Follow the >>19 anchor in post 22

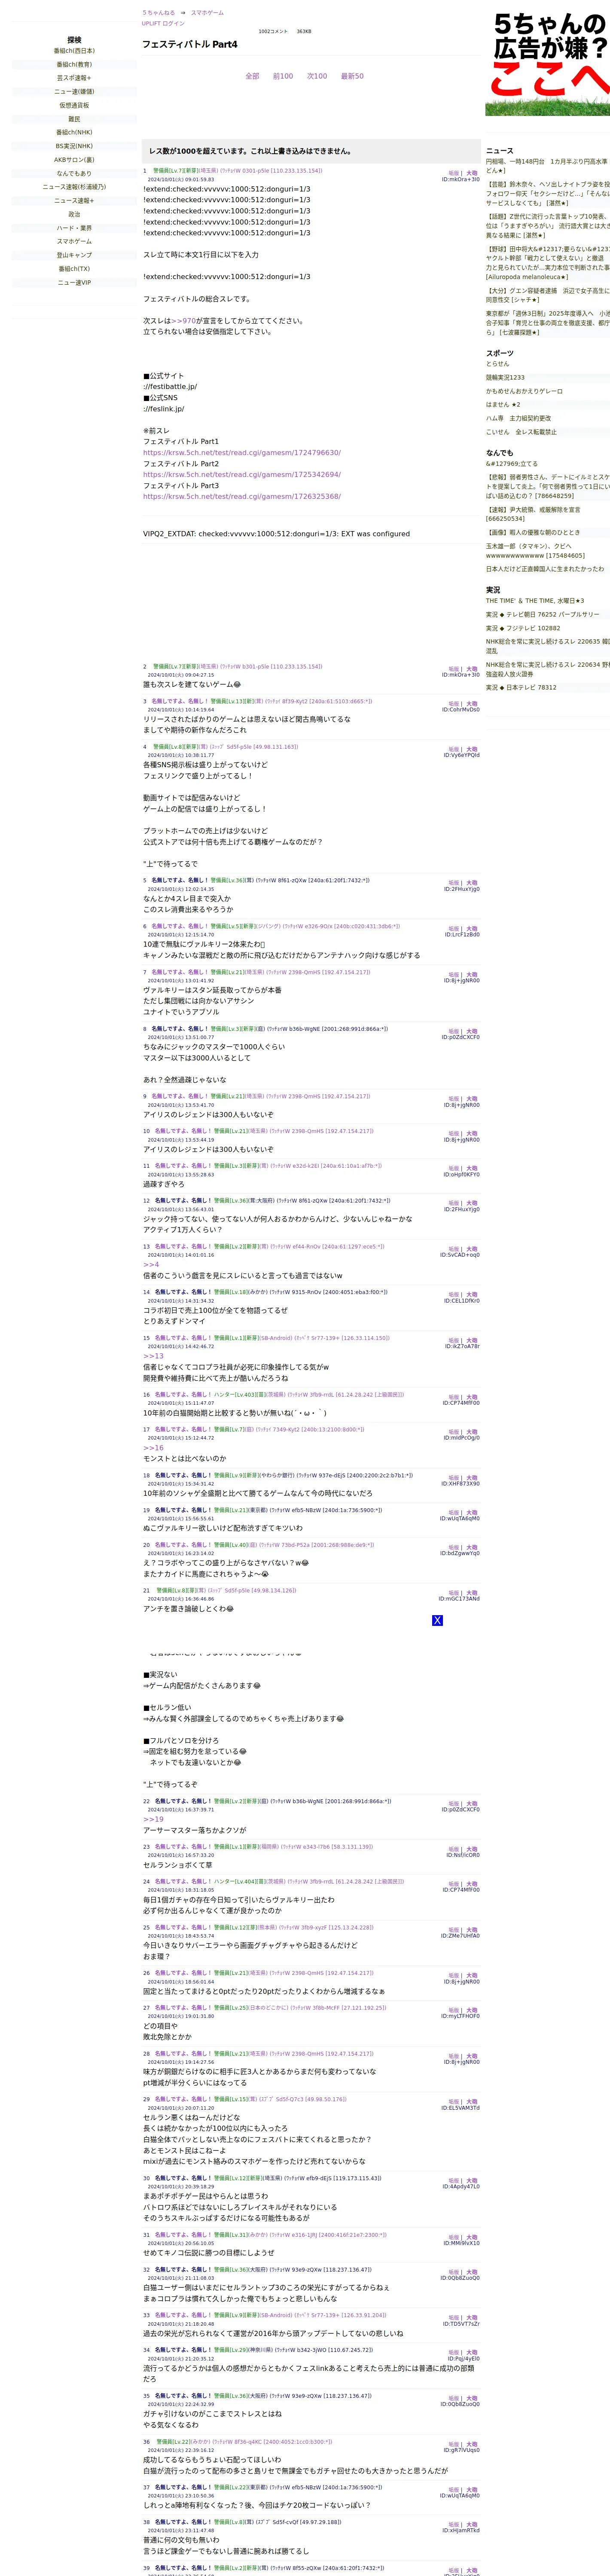[153, 1819]
